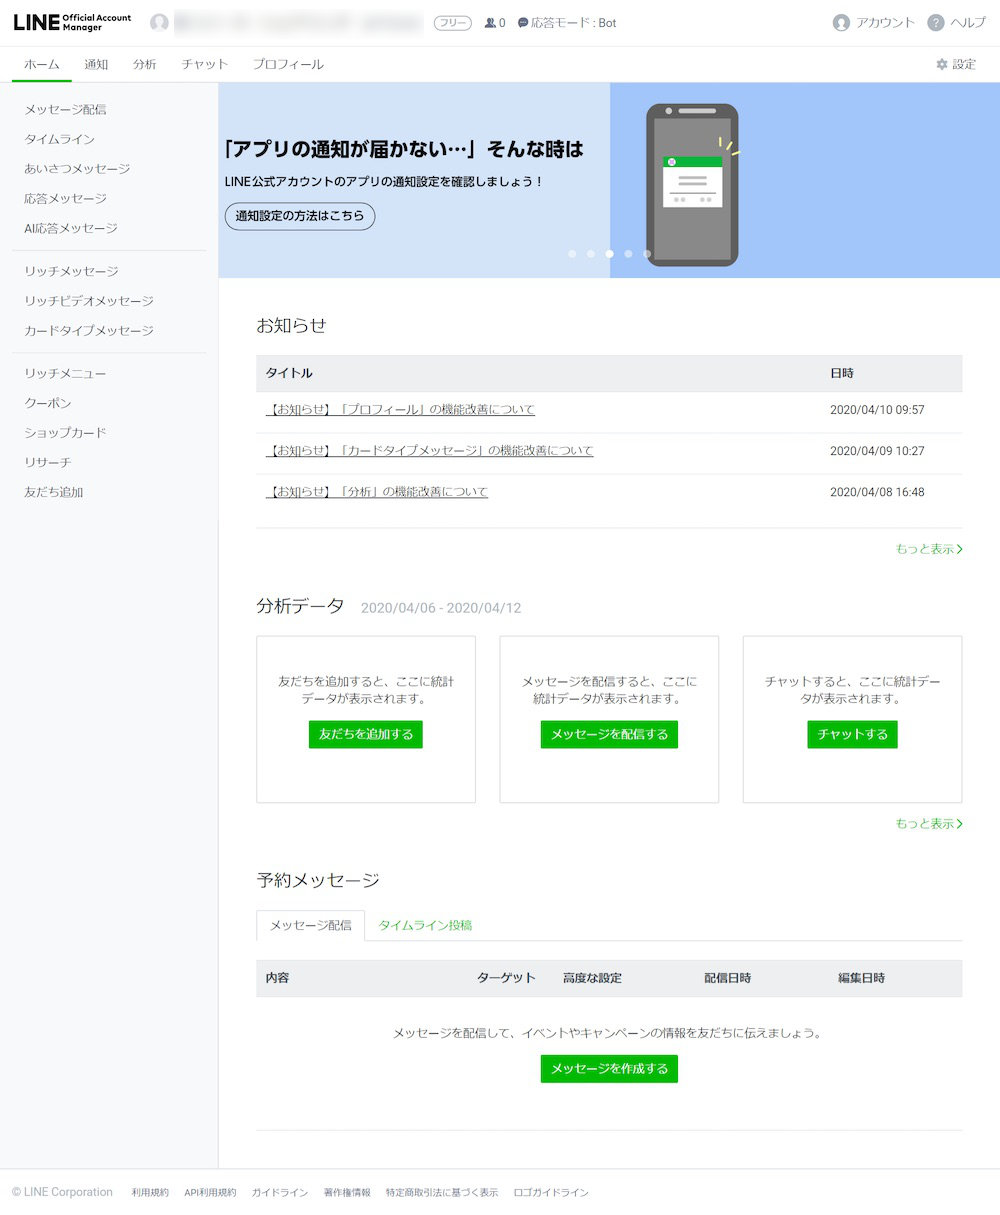The height and width of the screenshot is (1215, 1000).
Task: Click the 通知設定の方法はこちら banner button
Action: pos(300,216)
